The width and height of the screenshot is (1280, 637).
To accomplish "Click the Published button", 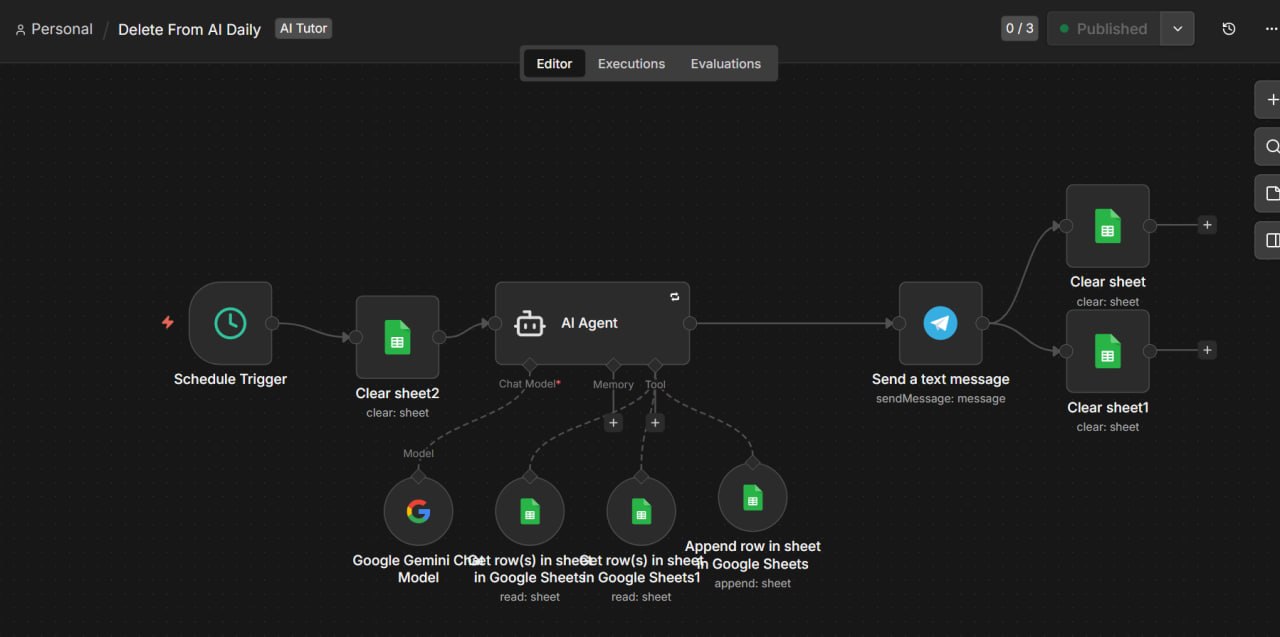I will coord(1104,29).
